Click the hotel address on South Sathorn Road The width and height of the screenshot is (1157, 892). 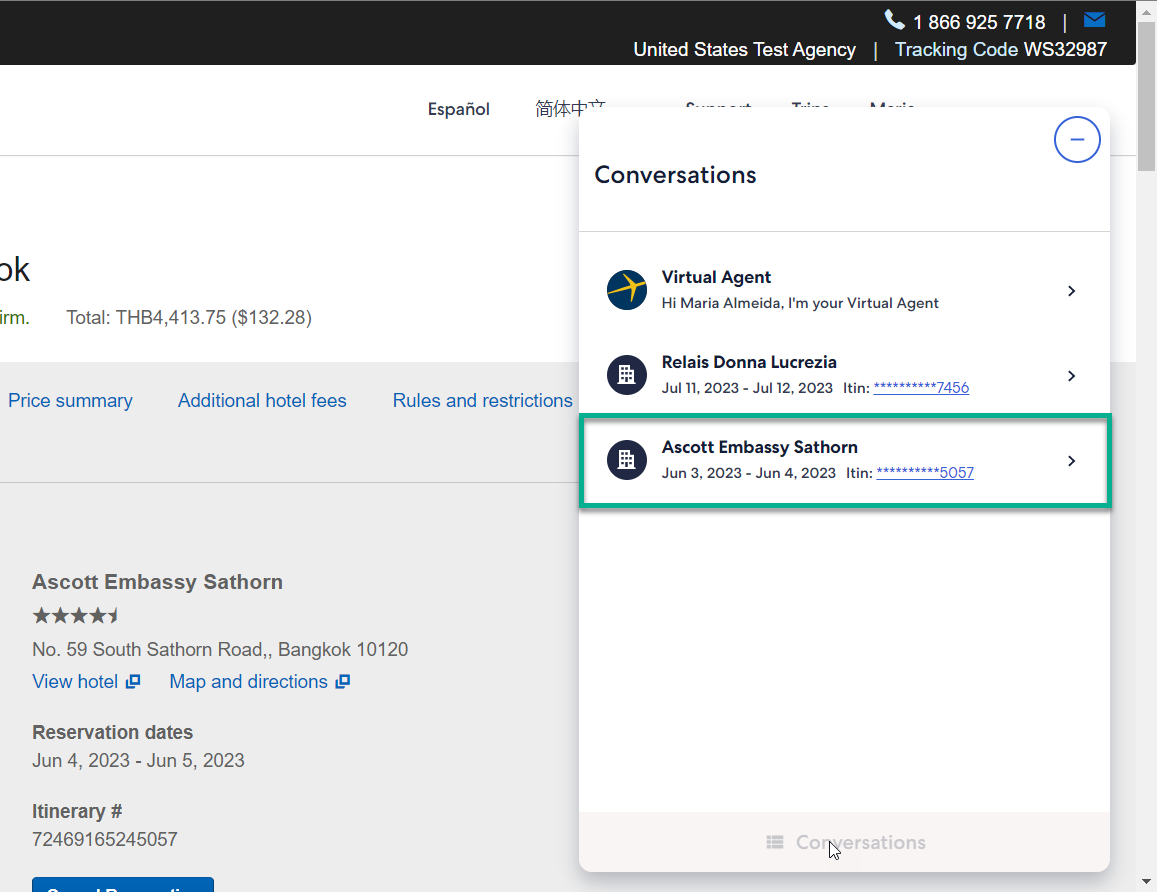click(x=220, y=649)
